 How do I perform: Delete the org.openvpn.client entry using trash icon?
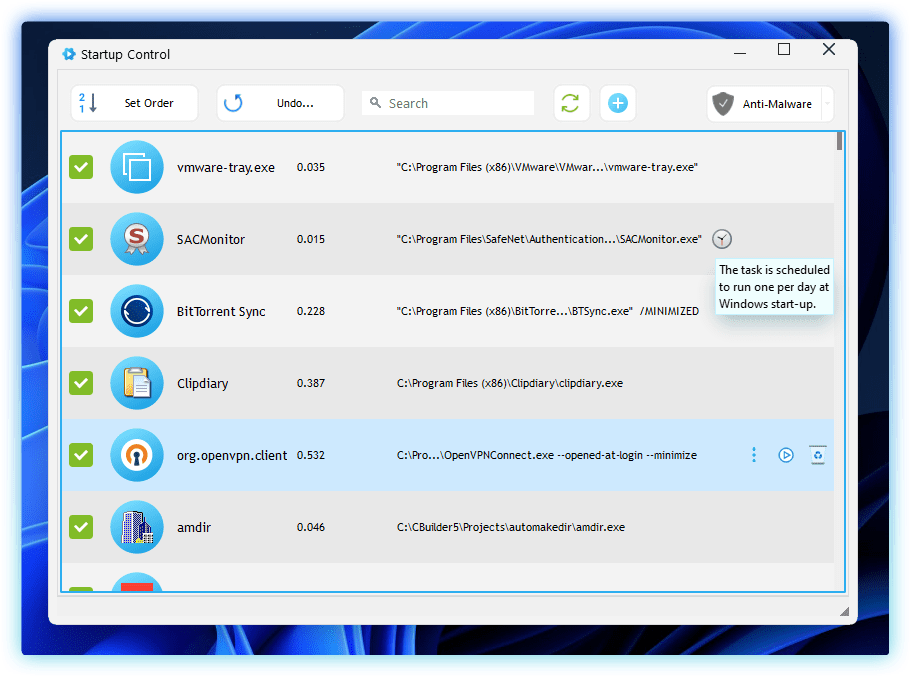(818, 455)
